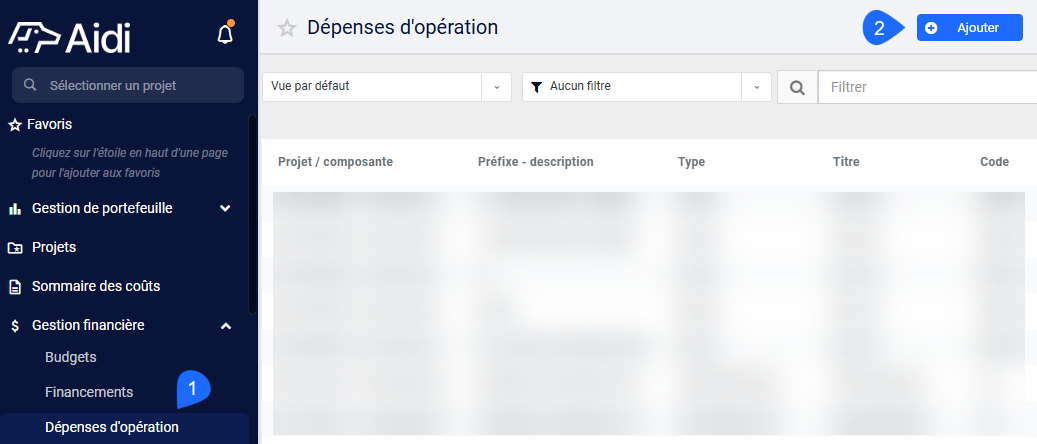
Task: Click the Filtrer text input field
Action: click(927, 87)
